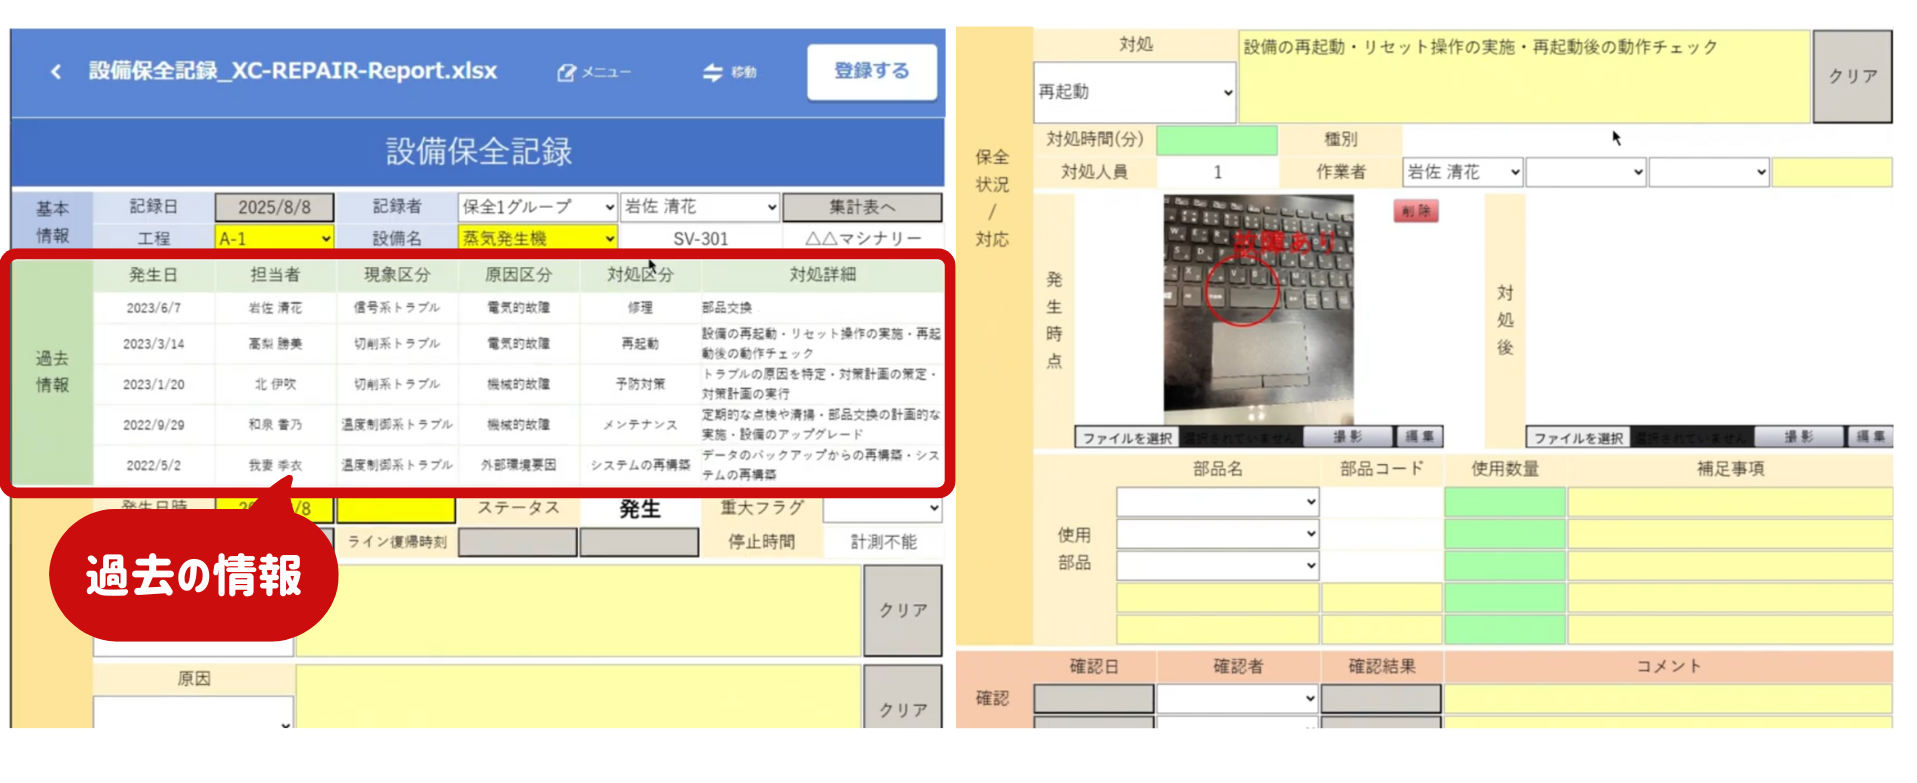The width and height of the screenshot is (1917, 783).
Task: Choose file for 対処後 photo
Action: pos(1578,437)
